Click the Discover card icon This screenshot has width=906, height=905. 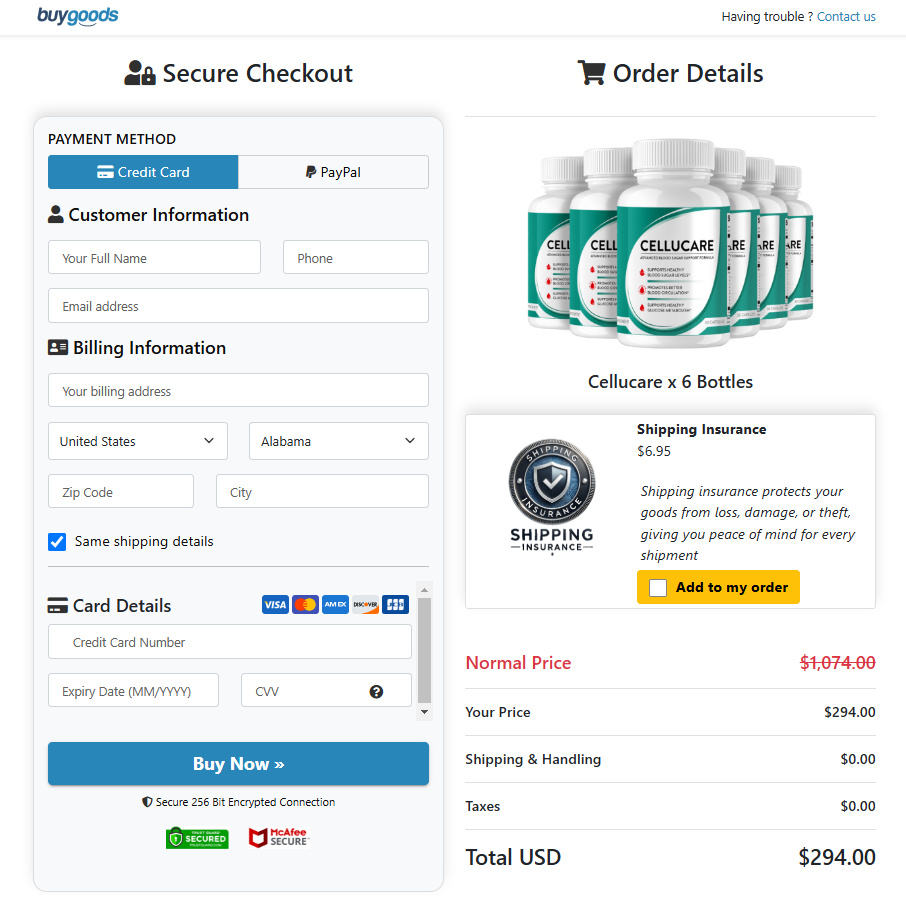(x=365, y=604)
